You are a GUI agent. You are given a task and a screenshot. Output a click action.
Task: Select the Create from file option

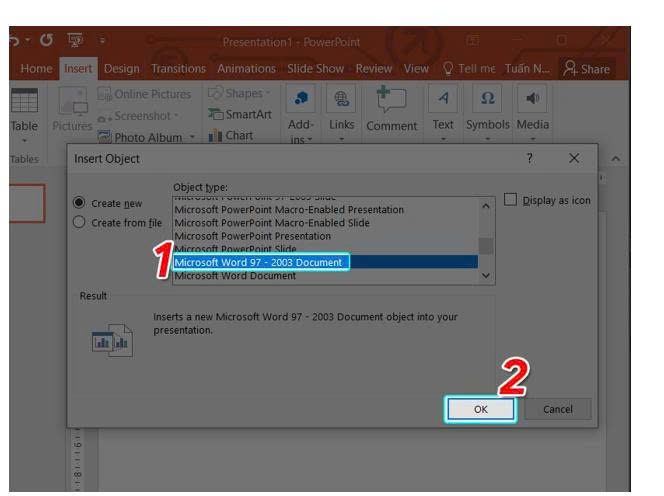tap(79, 222)
